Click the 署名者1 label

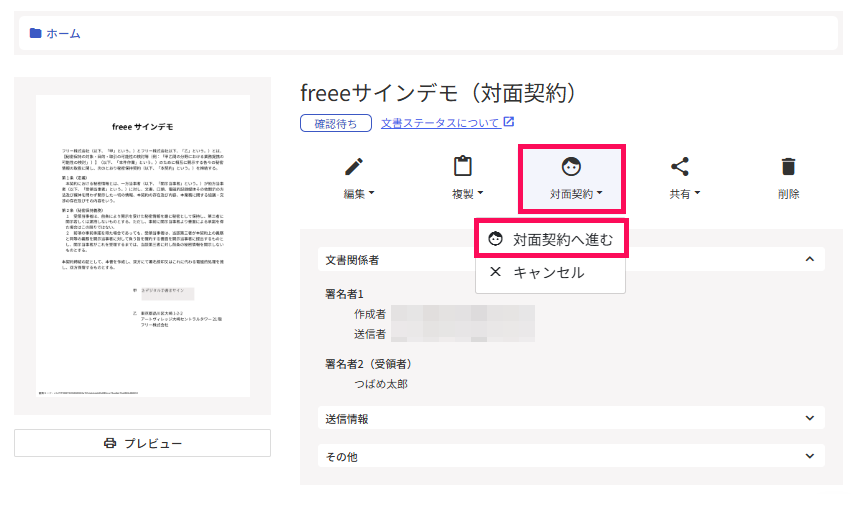tap(345, 294)
